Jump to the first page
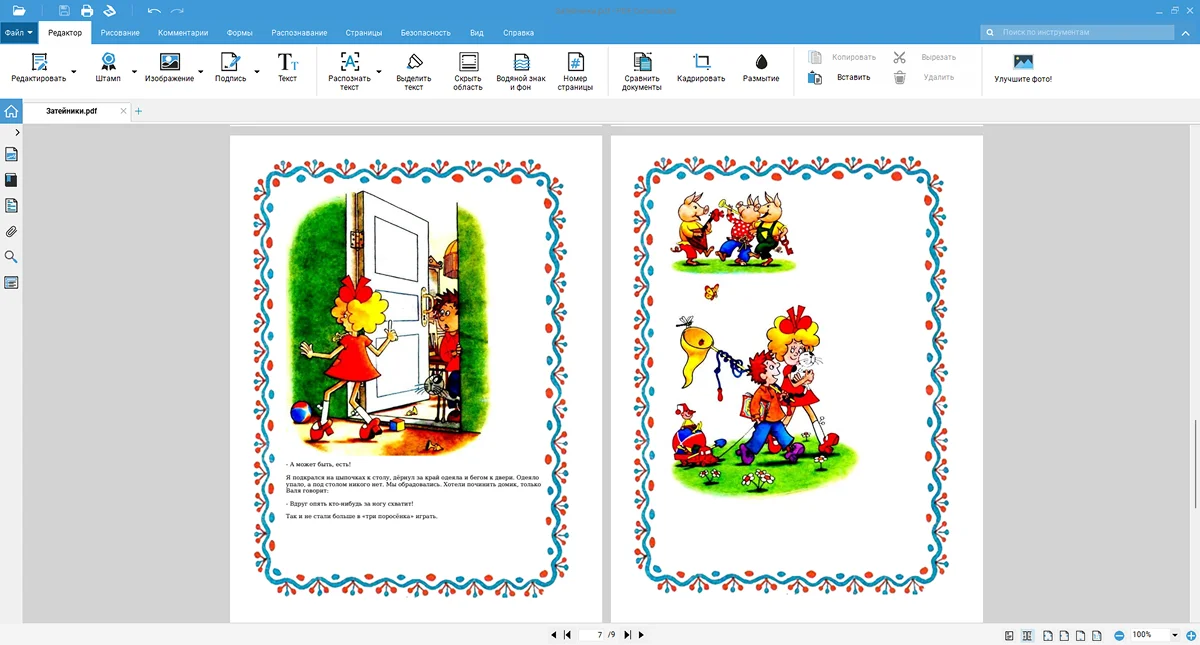1200x645 pixels. [568, 635]
